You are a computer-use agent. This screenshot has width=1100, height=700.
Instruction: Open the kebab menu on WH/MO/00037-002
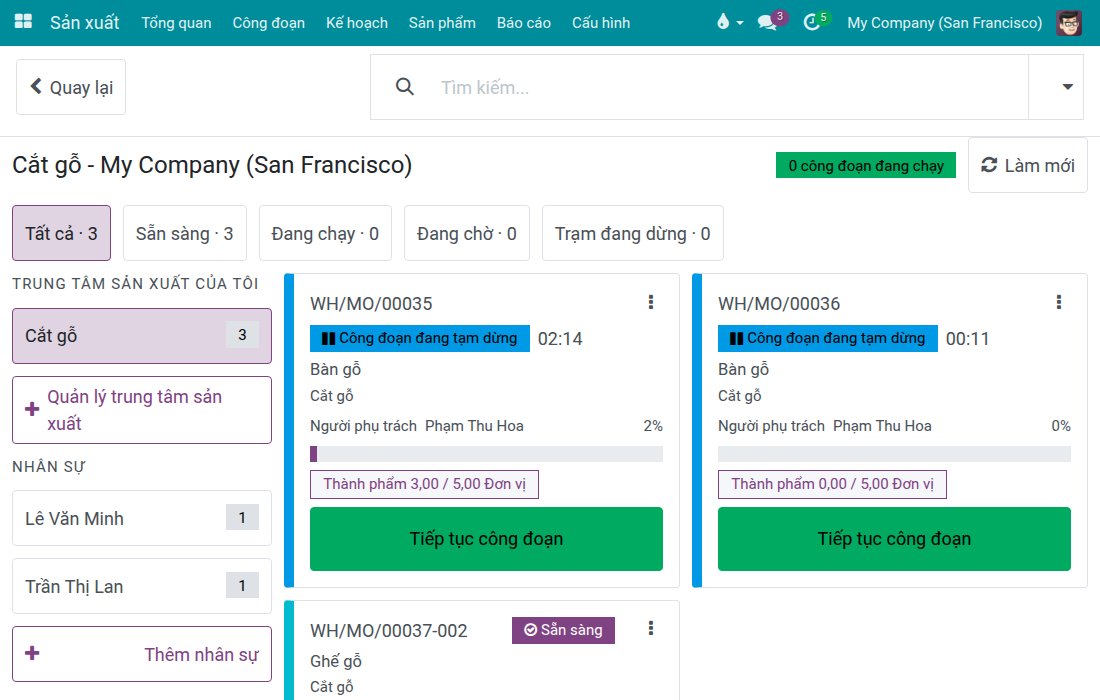651,628
